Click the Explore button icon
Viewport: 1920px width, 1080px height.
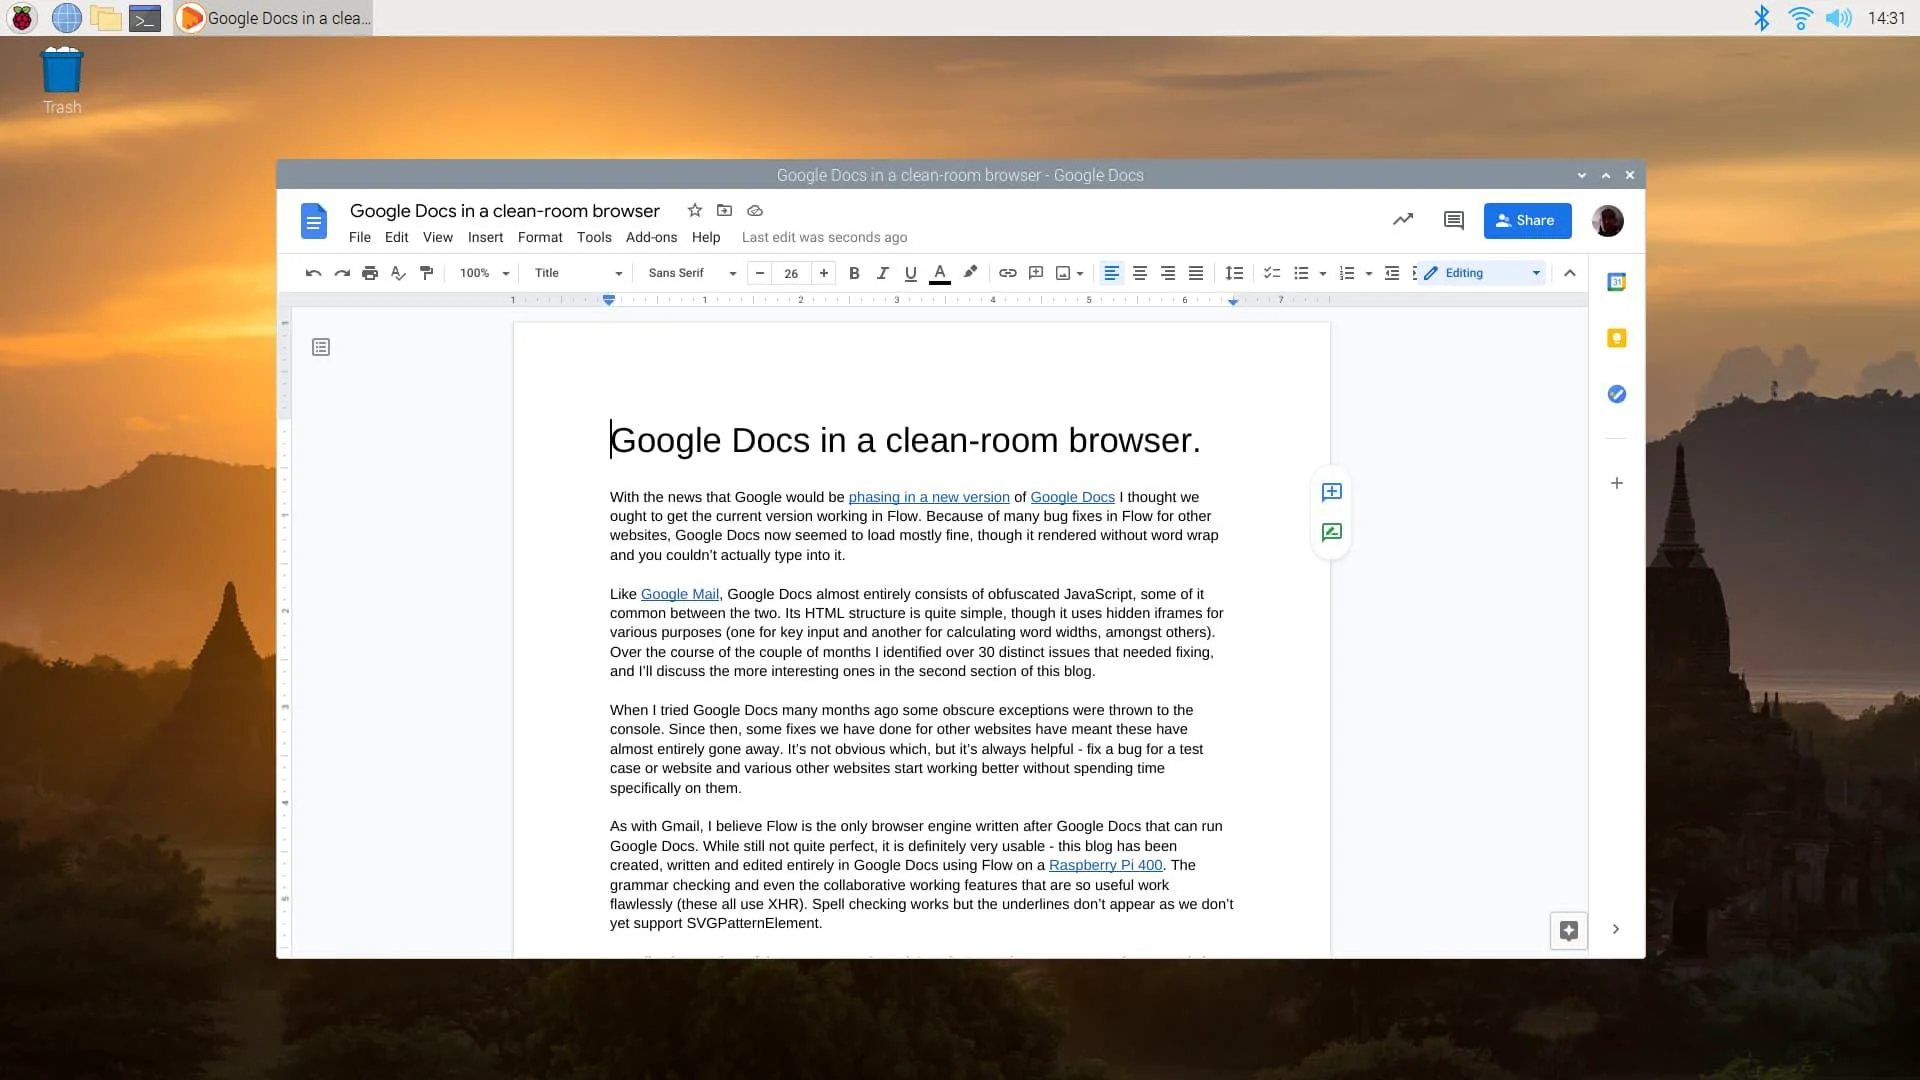pos(1568,931)
